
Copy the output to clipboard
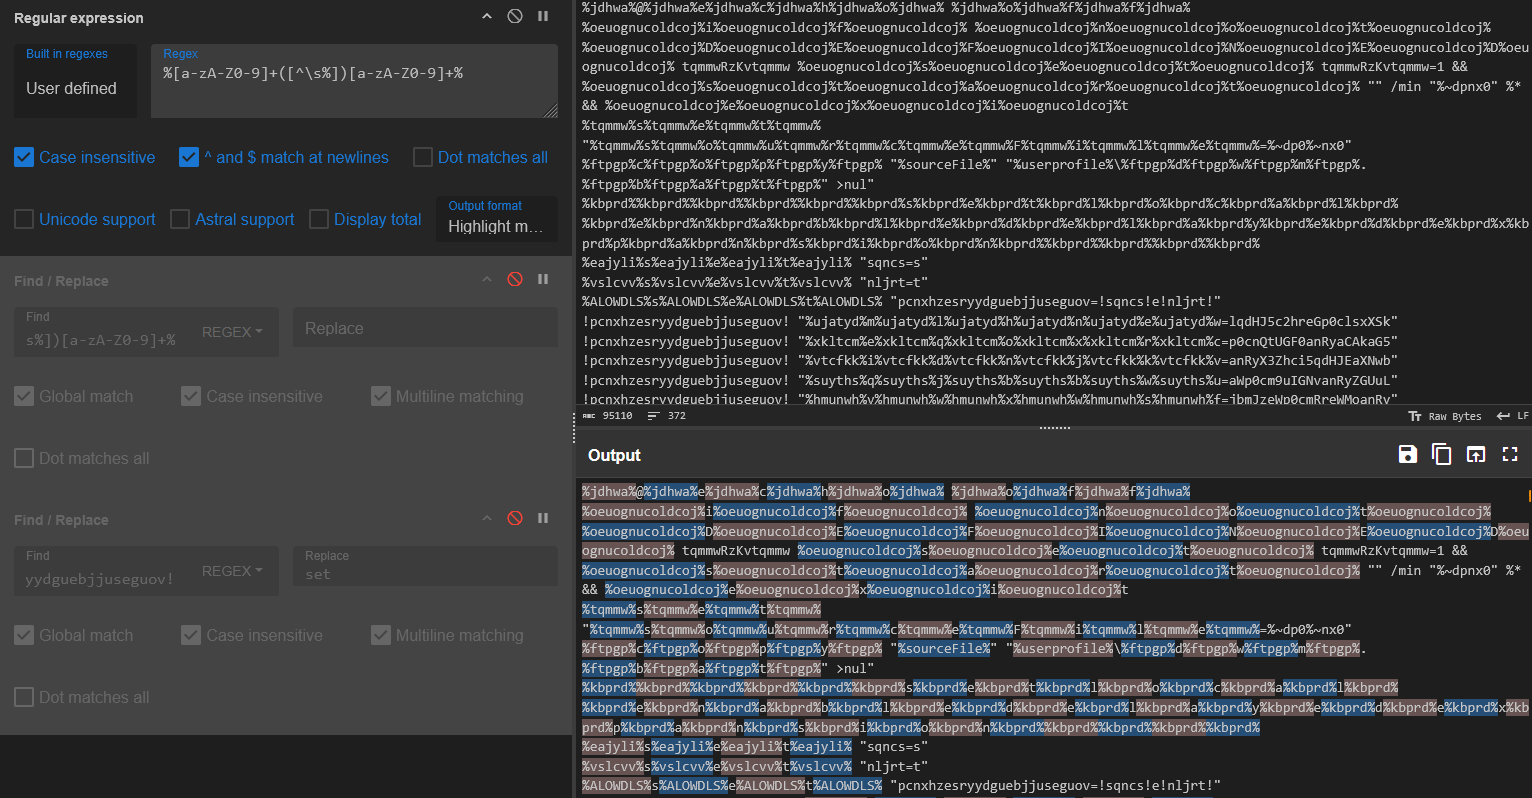(x=1441, y=453)
